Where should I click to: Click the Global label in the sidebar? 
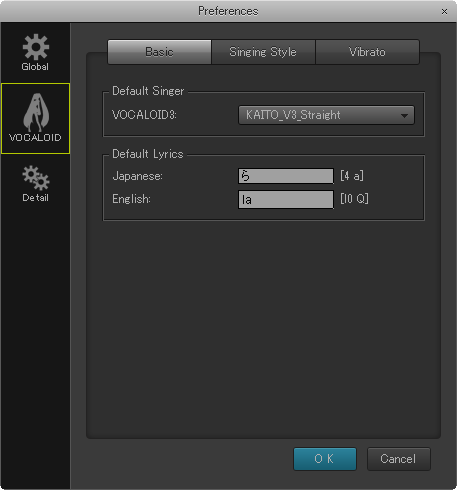35,67
